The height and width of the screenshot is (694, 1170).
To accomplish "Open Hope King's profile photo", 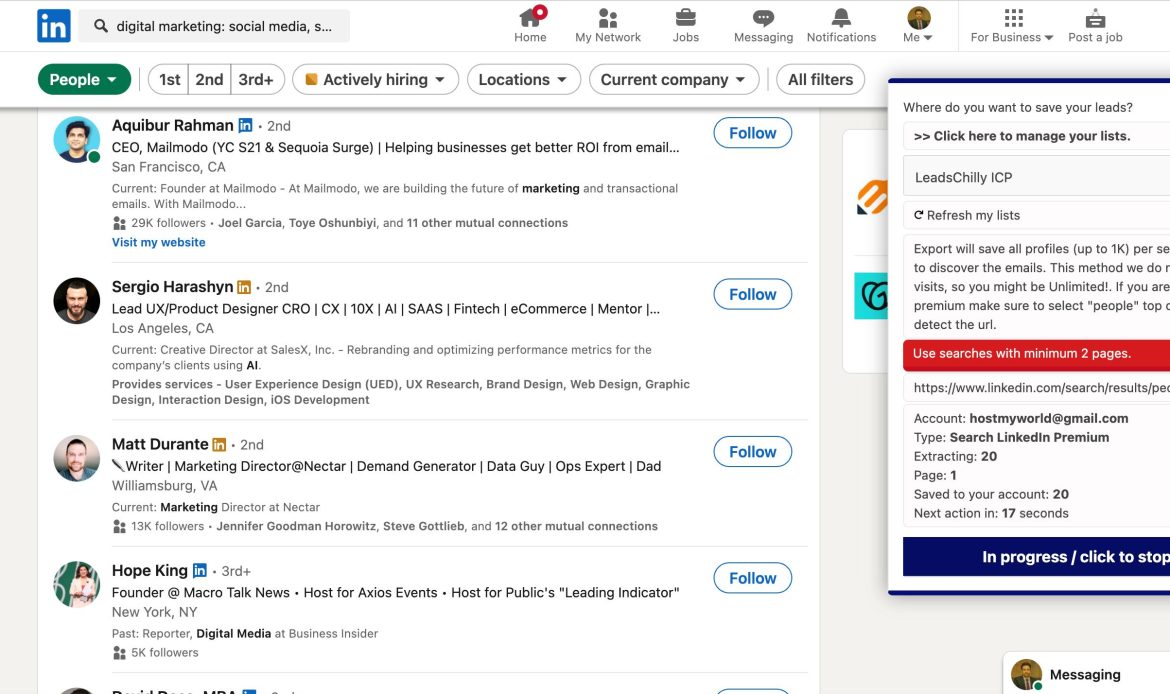I will pos(77,584).
